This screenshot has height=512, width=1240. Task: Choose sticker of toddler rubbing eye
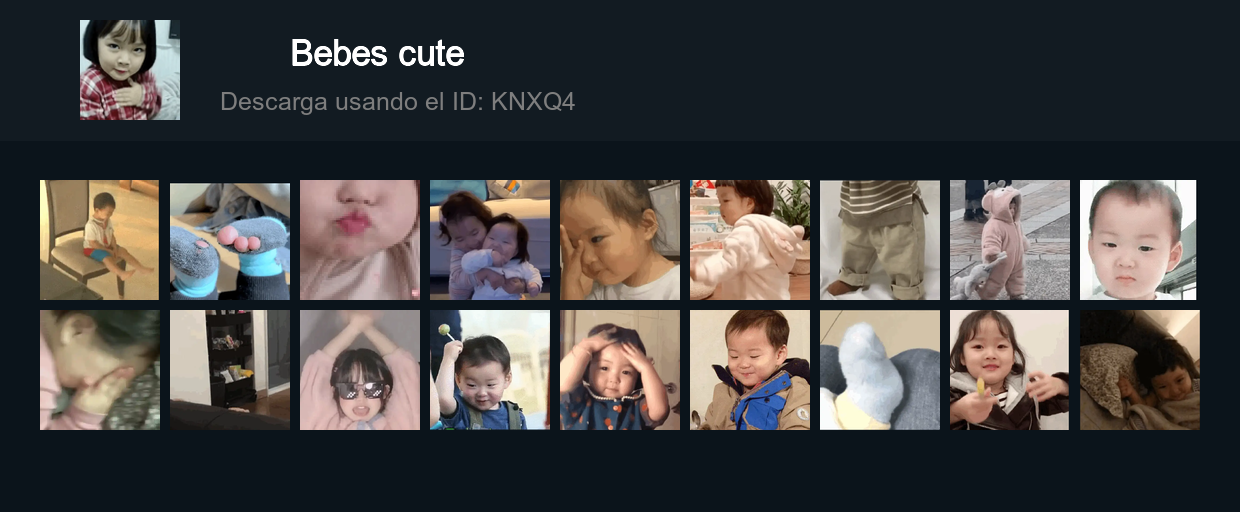[x=620, y=240]
